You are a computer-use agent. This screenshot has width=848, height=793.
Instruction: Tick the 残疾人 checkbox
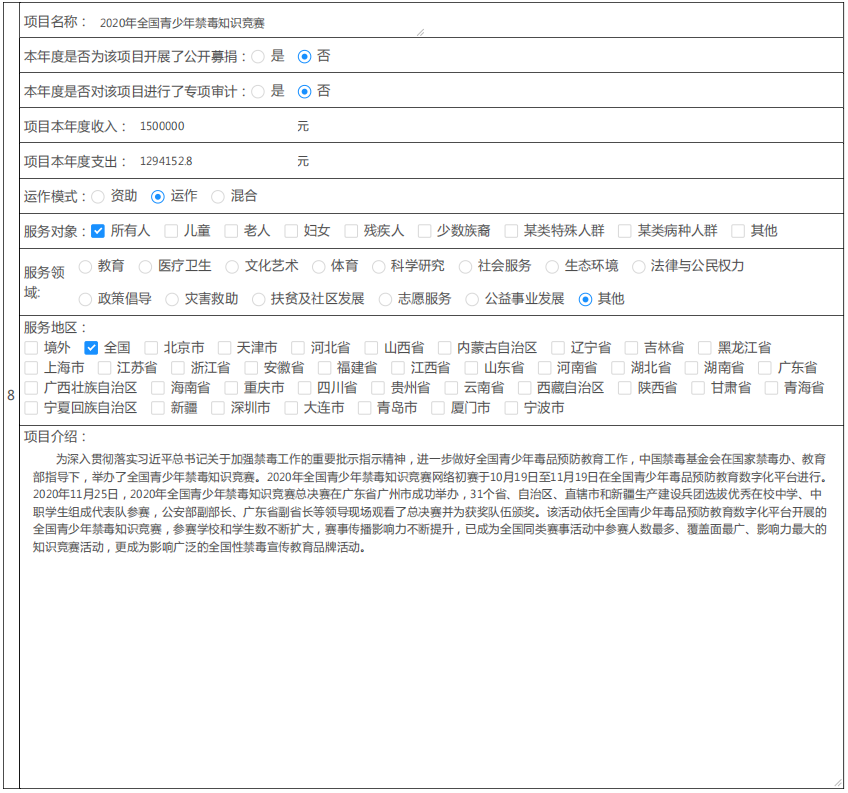[x=351, y=231]
